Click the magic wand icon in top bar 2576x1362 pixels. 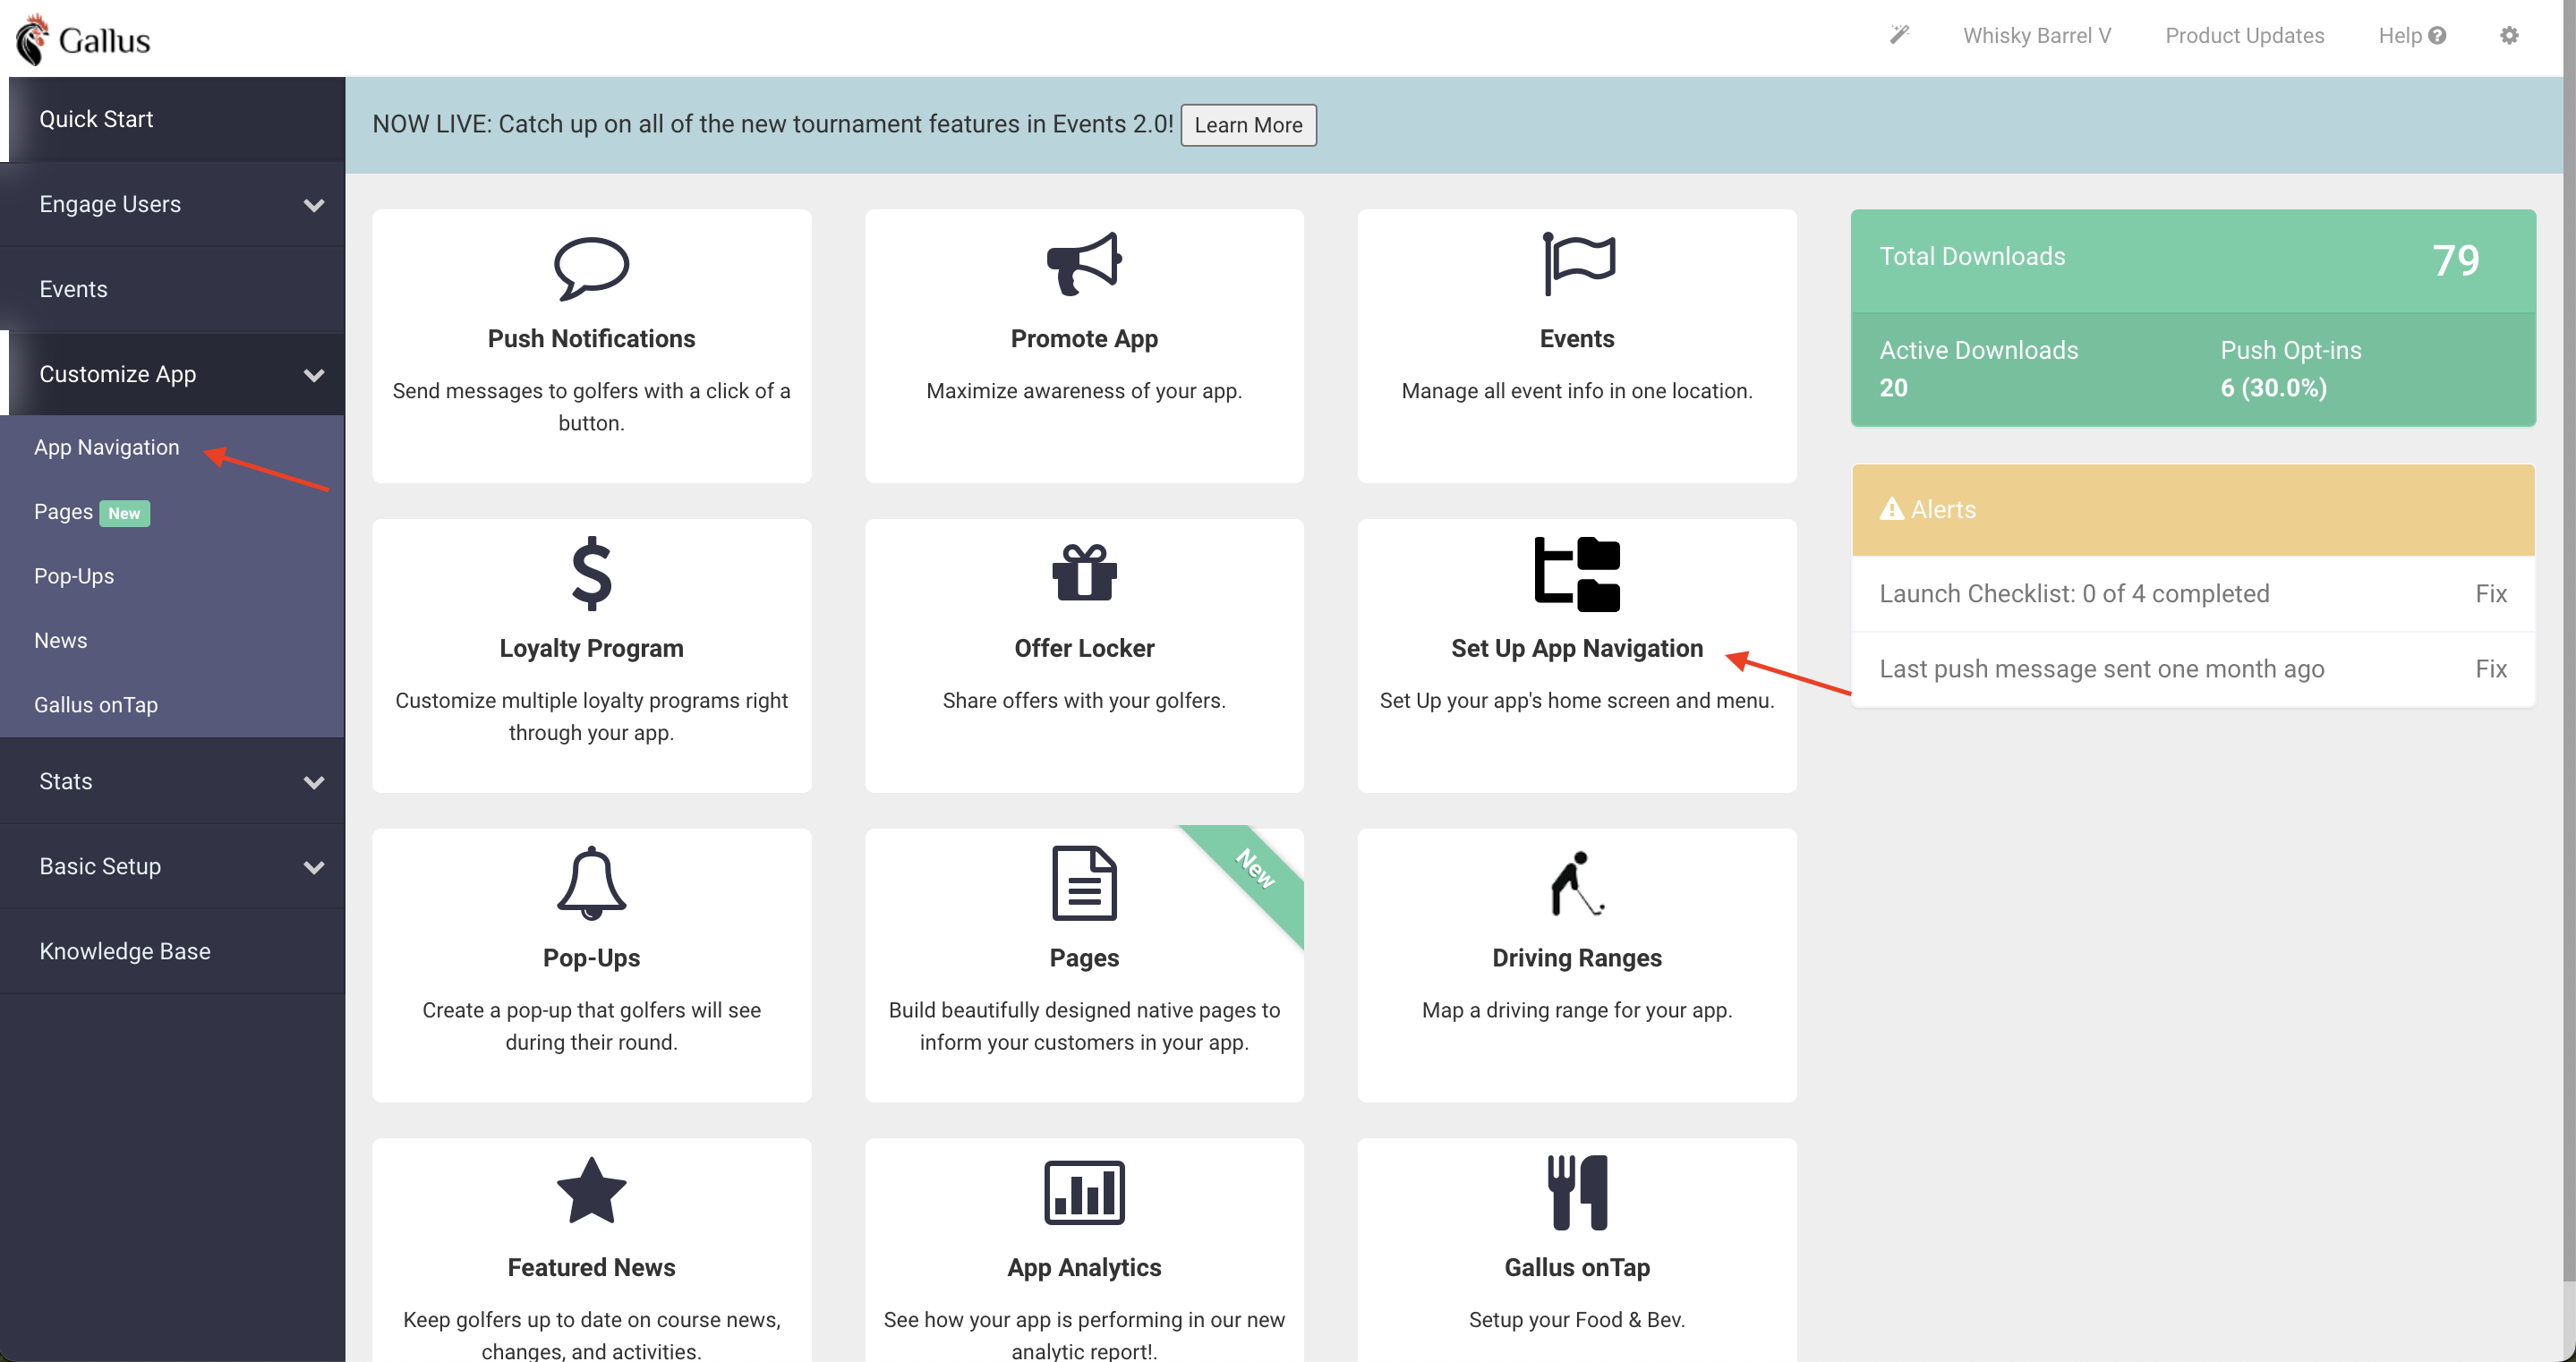tap(1899, 36)
